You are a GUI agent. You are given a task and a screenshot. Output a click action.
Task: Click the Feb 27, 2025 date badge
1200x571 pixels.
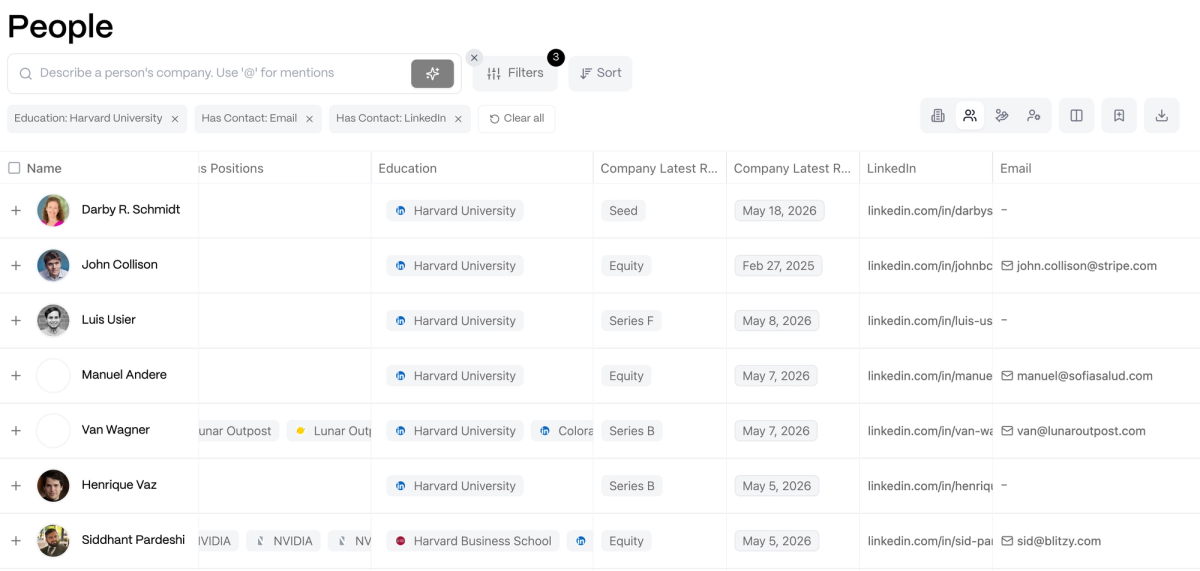point(779,266)
